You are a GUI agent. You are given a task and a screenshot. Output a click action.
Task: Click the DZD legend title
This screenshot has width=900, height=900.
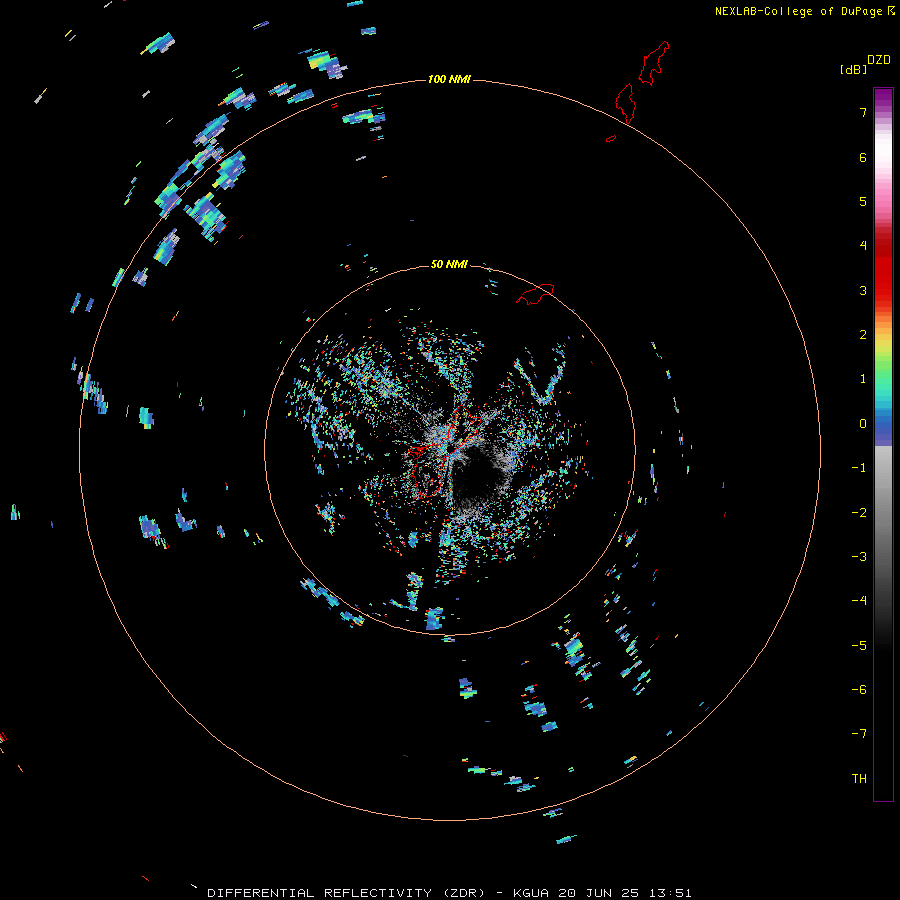click(879, 60)
